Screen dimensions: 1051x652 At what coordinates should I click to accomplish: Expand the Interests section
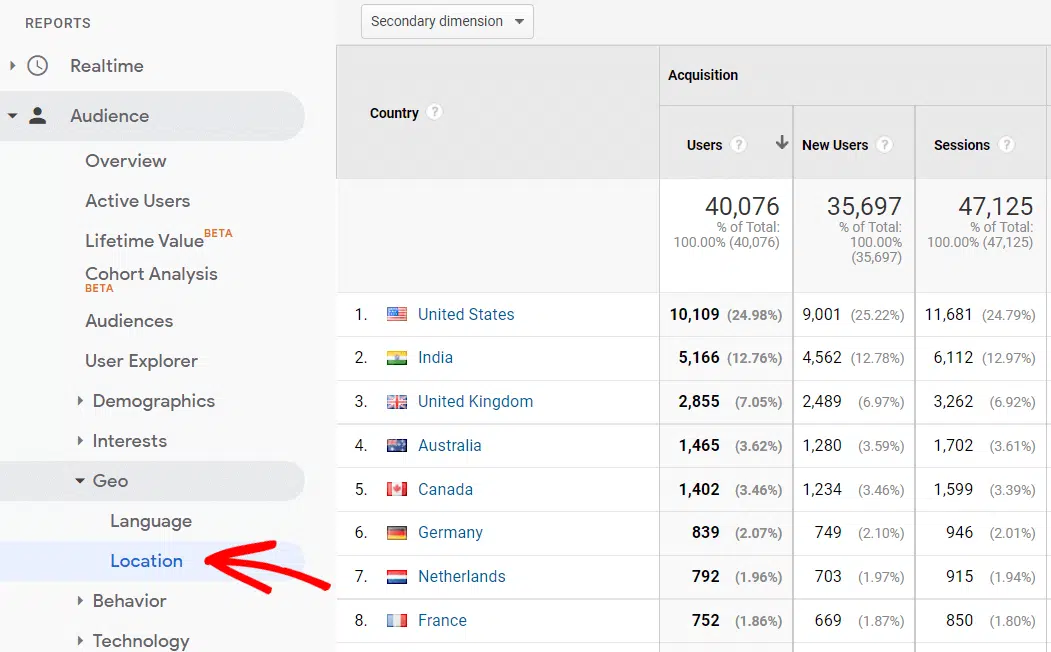129,441
